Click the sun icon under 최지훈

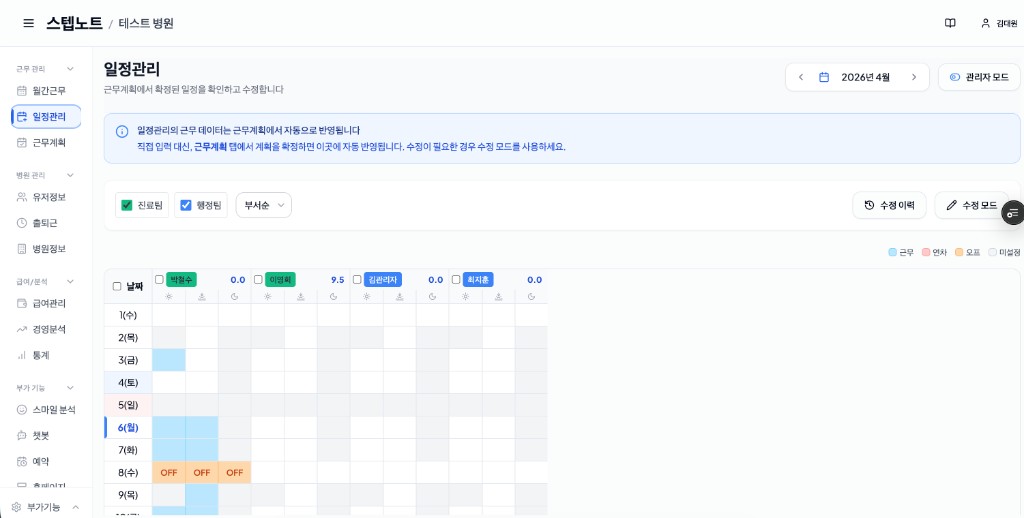tap(465, 297)
